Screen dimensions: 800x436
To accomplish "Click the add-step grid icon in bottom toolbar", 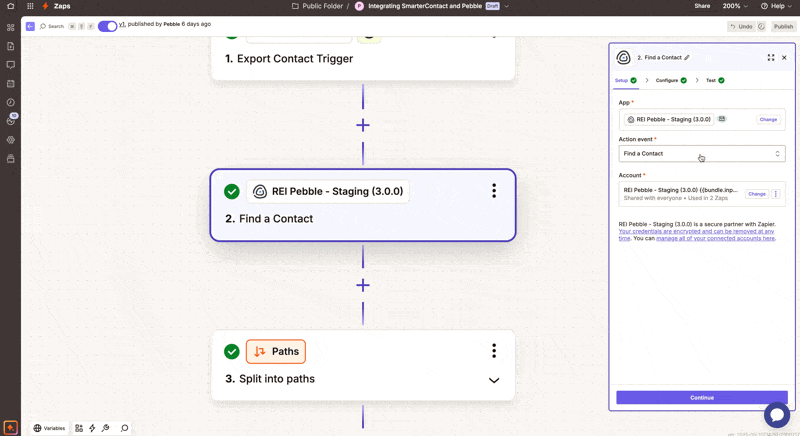I will click(x=79, y=428).
